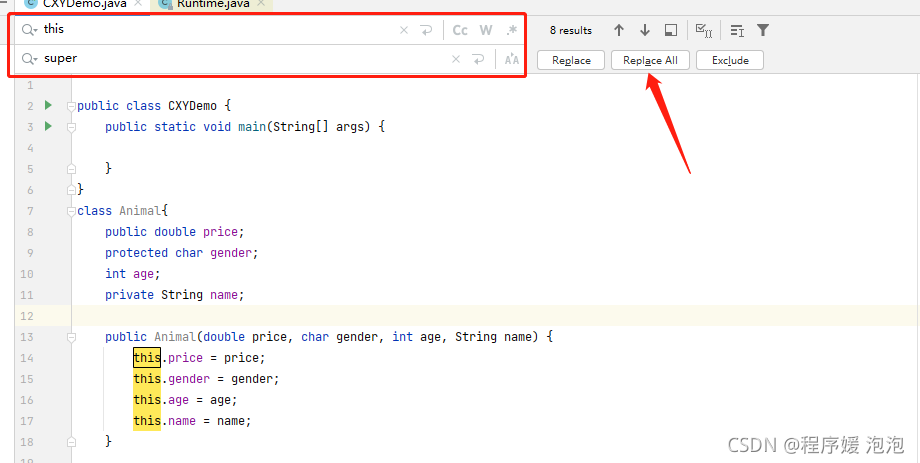Viewport: 920px width, 463px height.
Task: Open the search filter funnel popup
Action: click(763, 31)
